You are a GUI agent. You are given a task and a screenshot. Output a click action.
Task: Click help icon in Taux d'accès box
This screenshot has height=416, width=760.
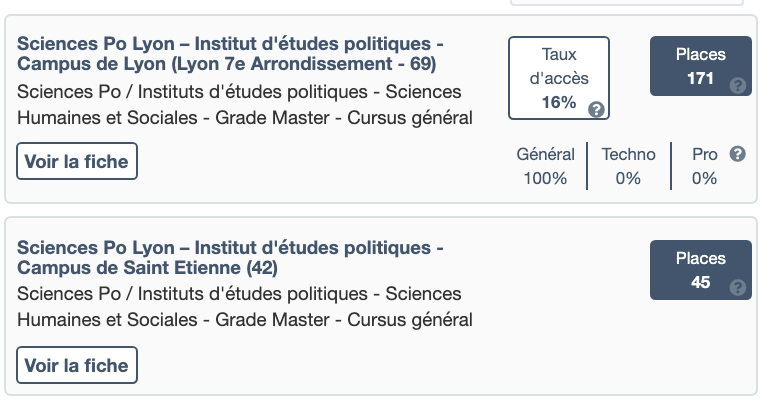point(596,109)
